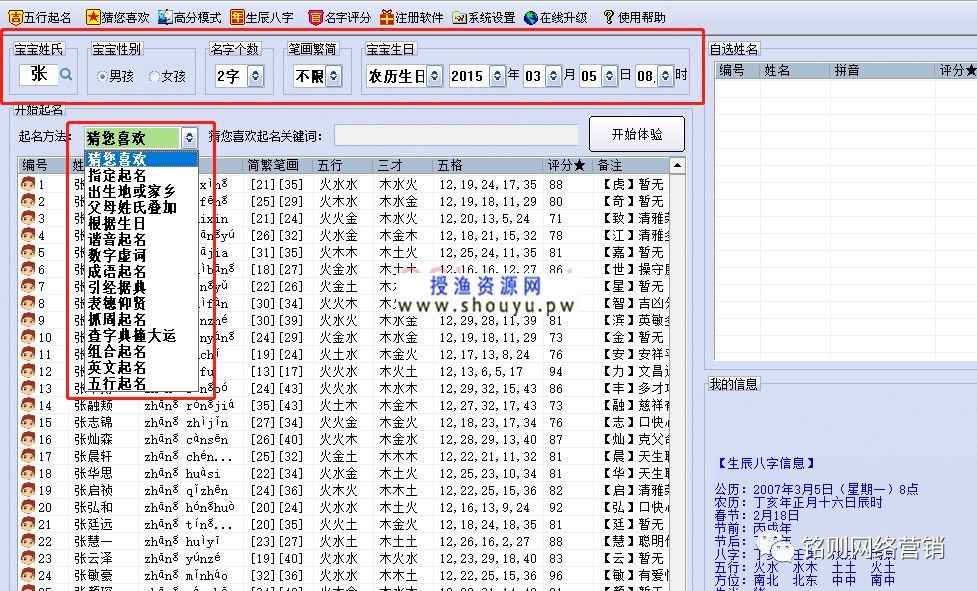This screenshot has height=591, width=977.
Task: Choose 组合起名 in the method list
Action: [x=141, y=351]
